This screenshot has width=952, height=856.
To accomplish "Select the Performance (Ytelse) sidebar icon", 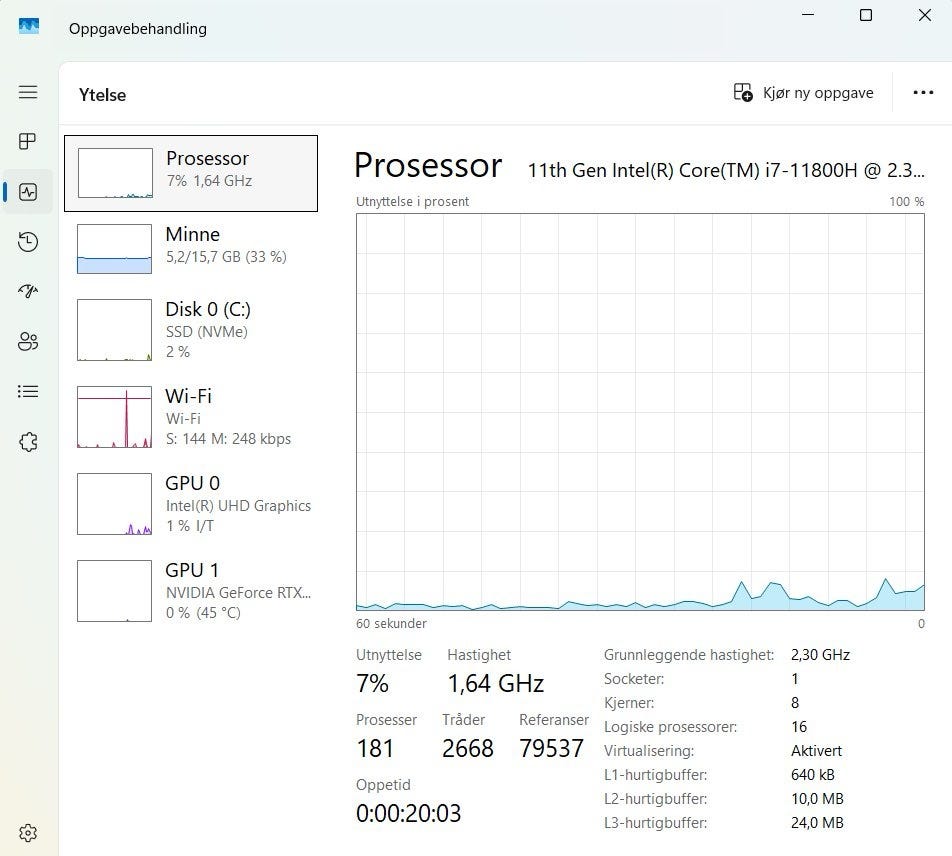I will (x=28, y=192).
